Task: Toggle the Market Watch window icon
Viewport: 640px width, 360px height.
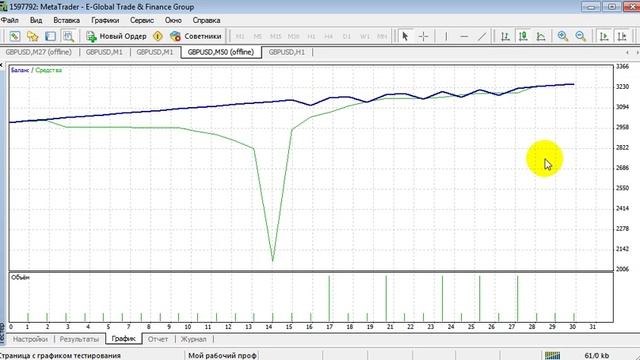Action: tap(50, 36)
